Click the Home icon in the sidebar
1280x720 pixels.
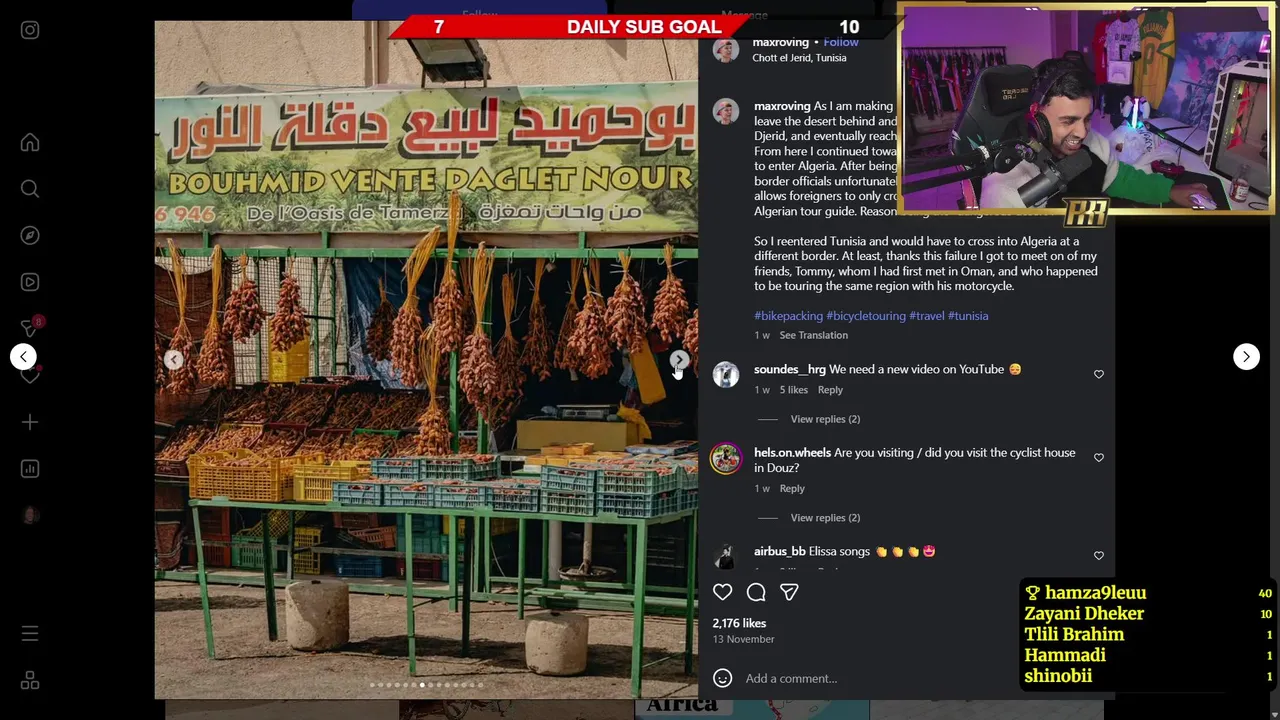point(30,143)
